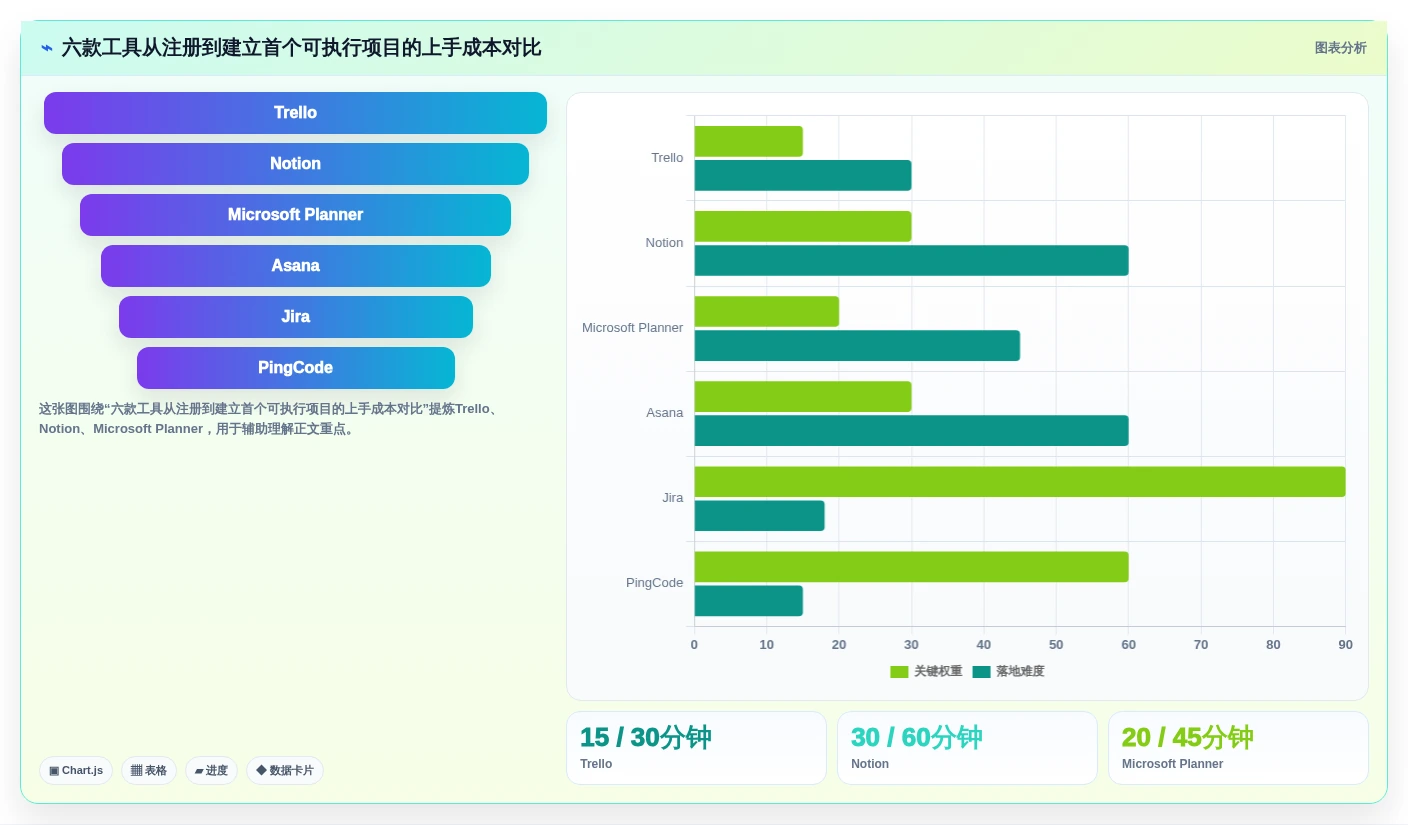Click PingCode's light green chart bar

pos(911,566)
